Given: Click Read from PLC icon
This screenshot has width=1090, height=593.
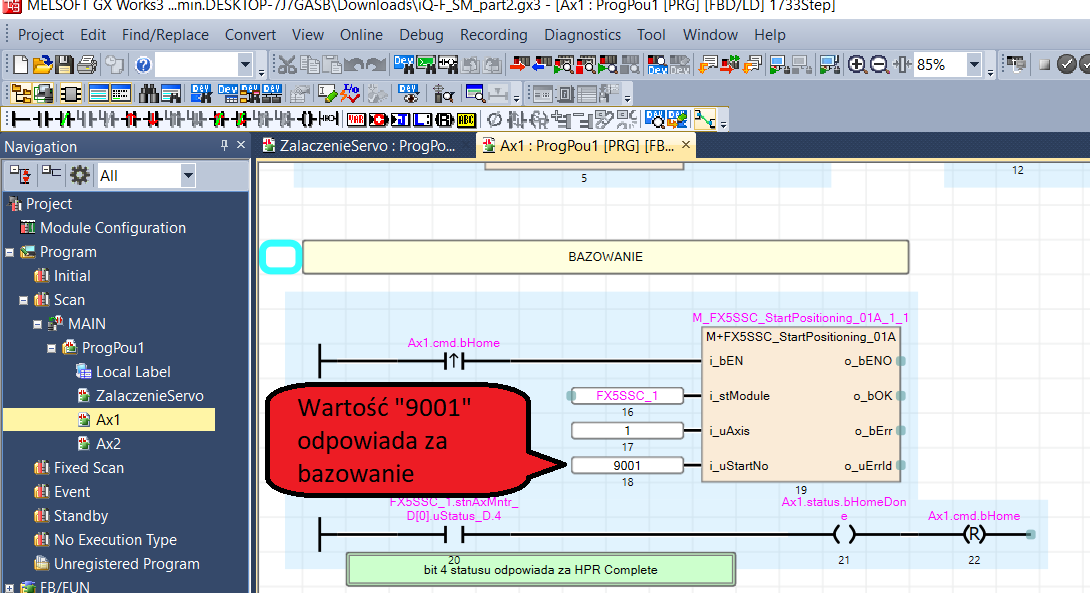Looking at the screenshot, I should pyautogui.click(x=540, y=65).
